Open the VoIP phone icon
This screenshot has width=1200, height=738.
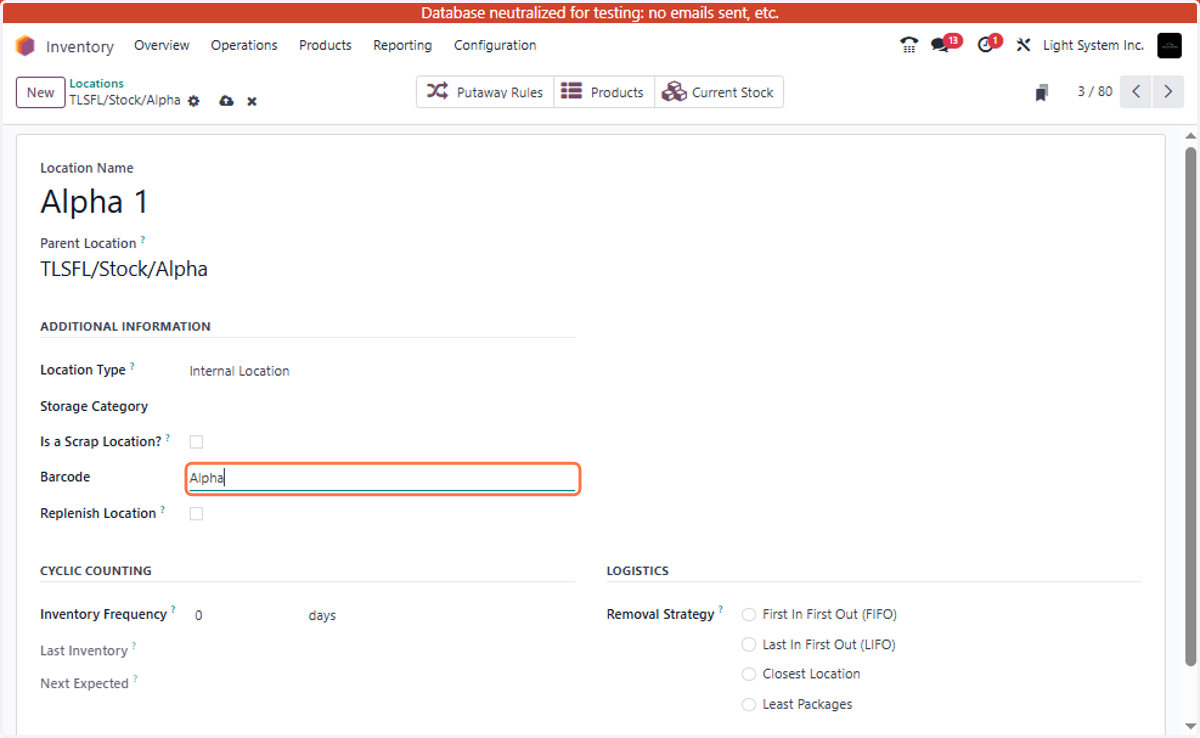click(x=908, y=45)
